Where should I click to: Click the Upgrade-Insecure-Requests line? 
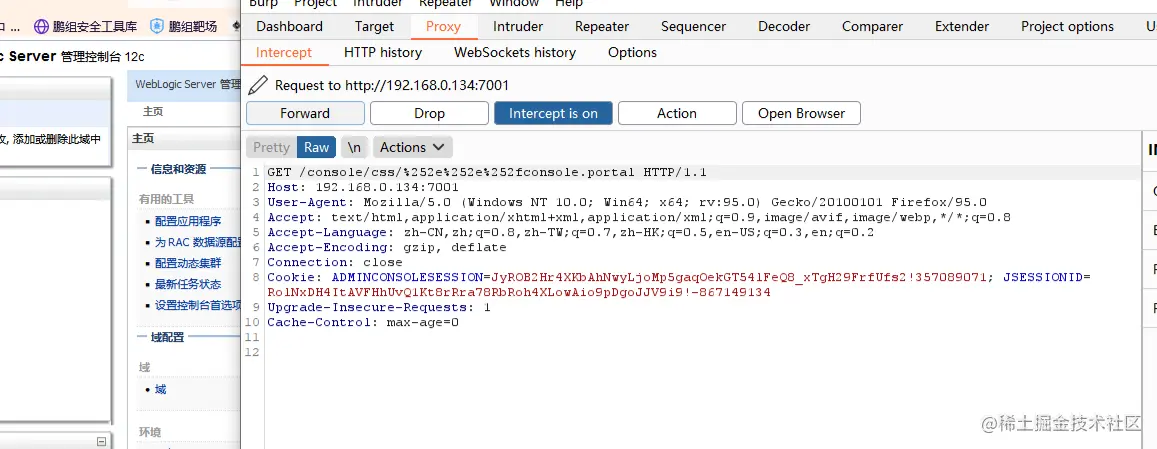[x=379, y=307]
